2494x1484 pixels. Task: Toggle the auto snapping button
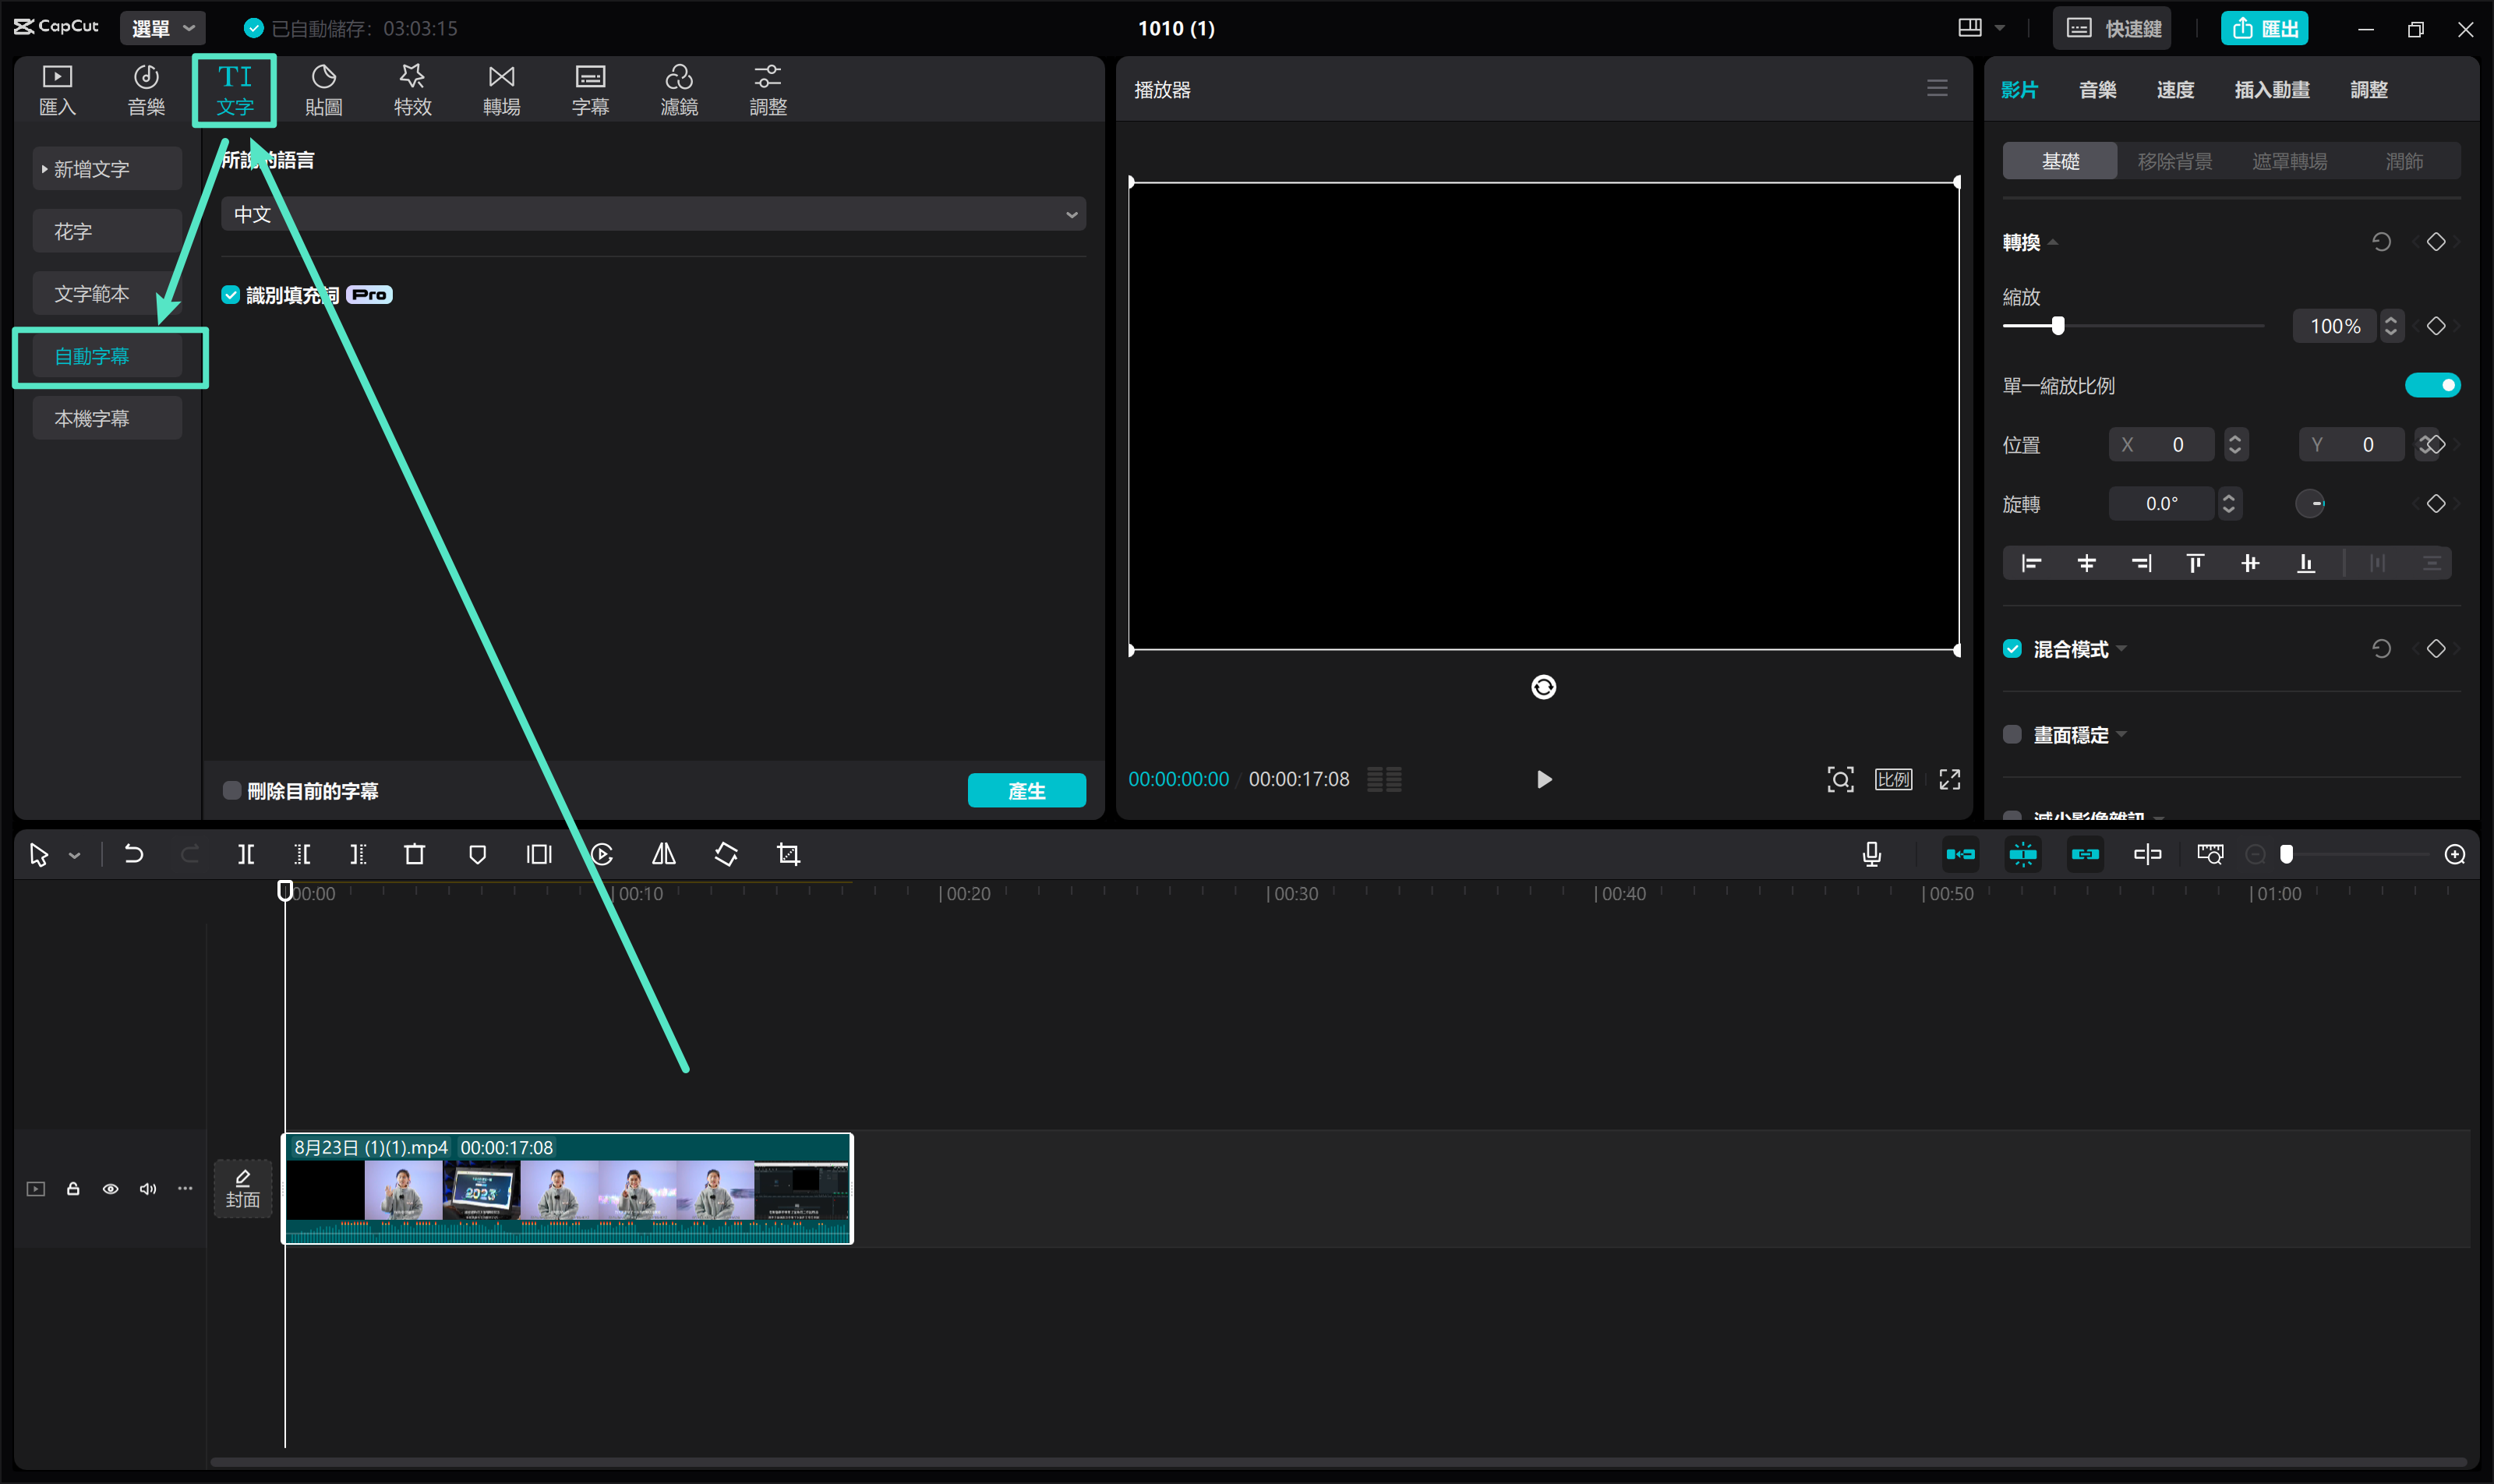pyautogui.click(x=2023, y=854)
